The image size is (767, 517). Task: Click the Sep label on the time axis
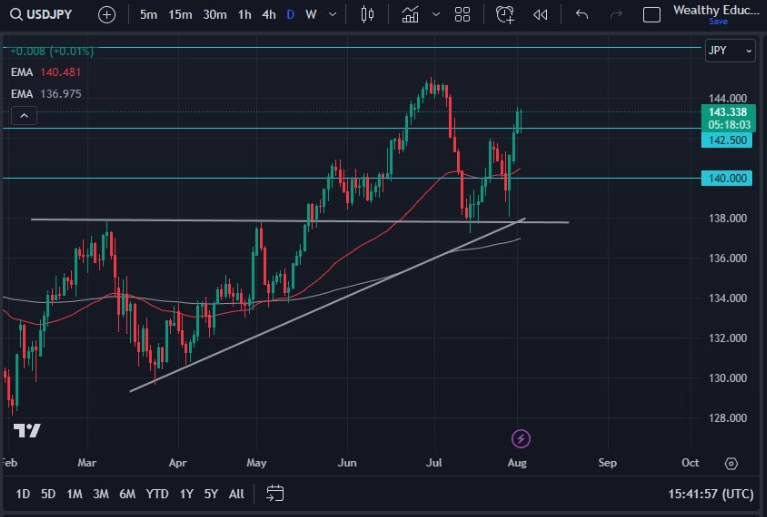(x=608, y=463)
